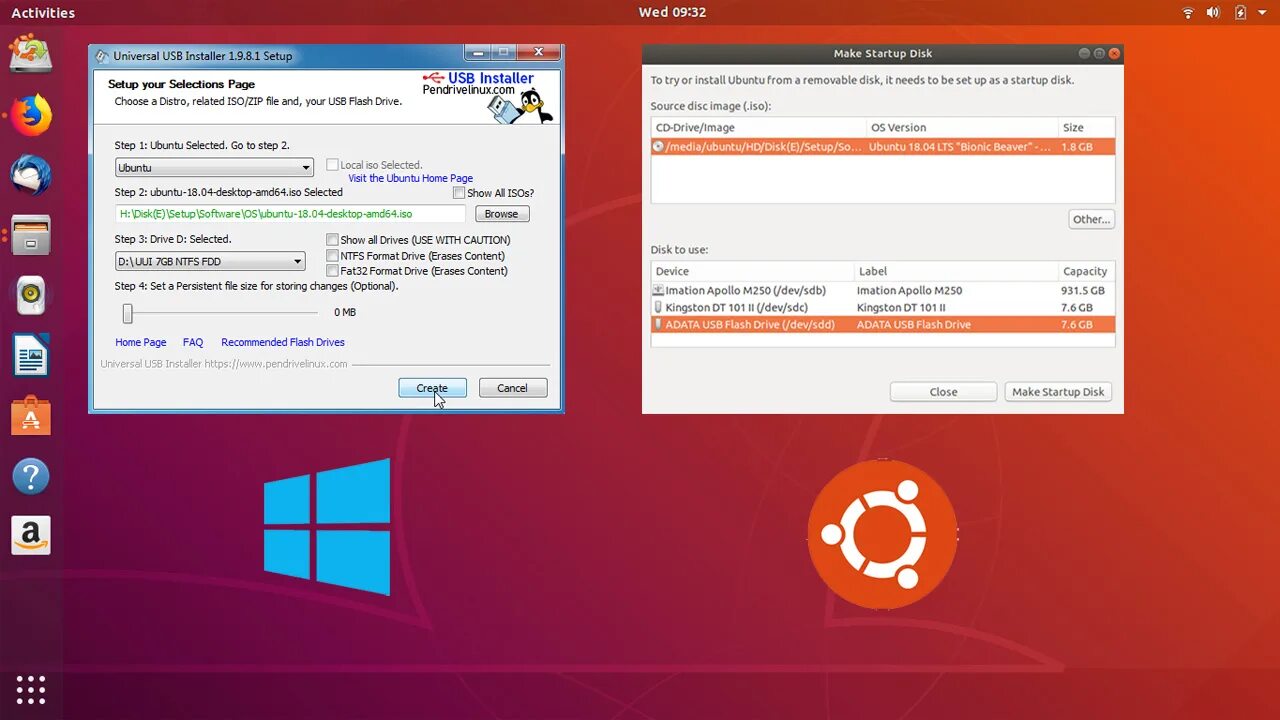
Task: Open the Help question mark icon
Action: pos(31,476)
